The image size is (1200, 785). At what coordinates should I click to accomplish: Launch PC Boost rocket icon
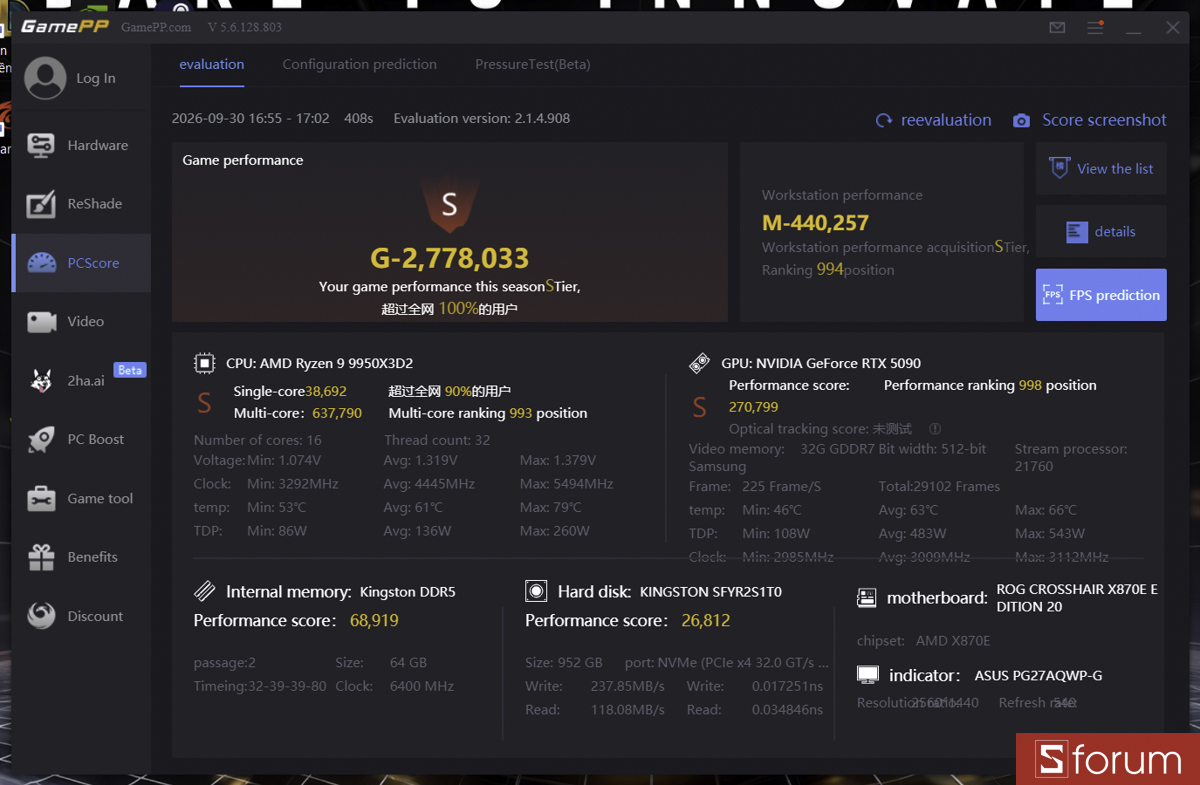41,440
